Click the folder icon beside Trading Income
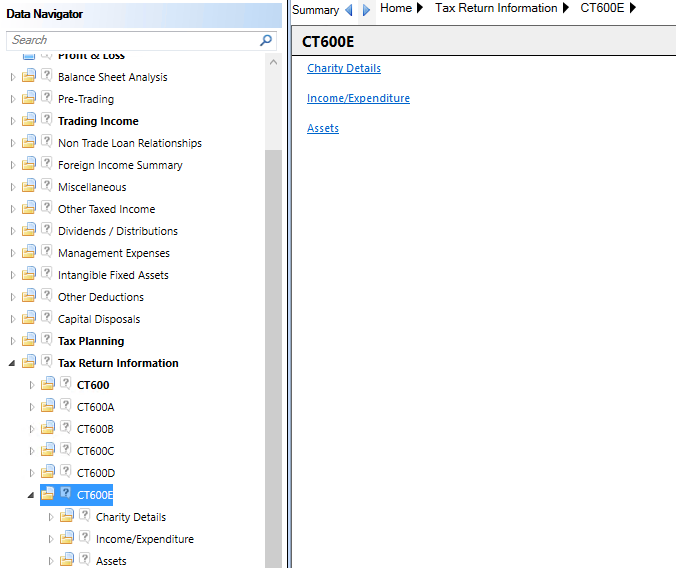This screenshot has width=676, height=568. click(x=29, y=120)
